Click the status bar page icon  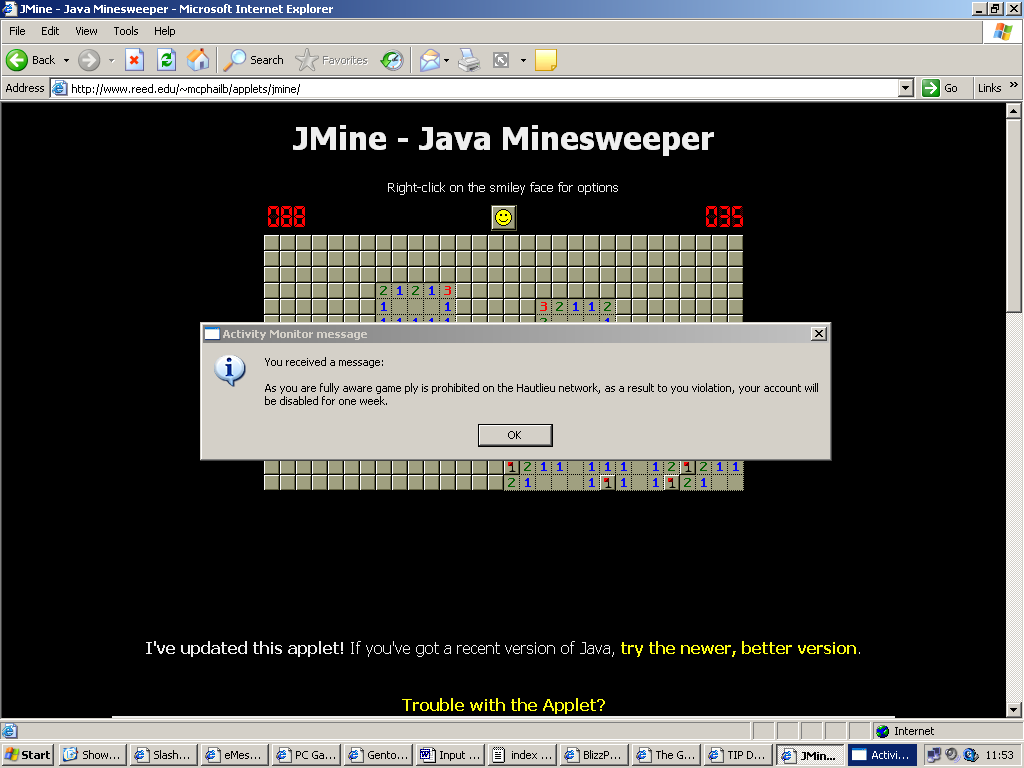point(10,731)
